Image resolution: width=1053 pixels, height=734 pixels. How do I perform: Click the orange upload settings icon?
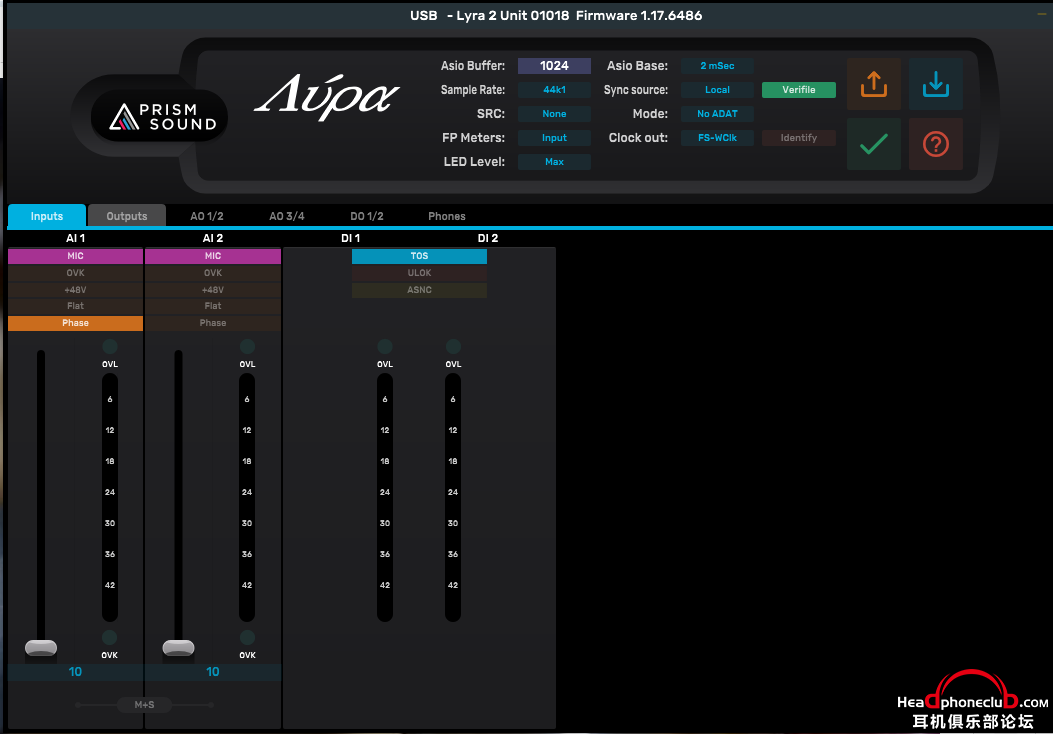(874, 84)
